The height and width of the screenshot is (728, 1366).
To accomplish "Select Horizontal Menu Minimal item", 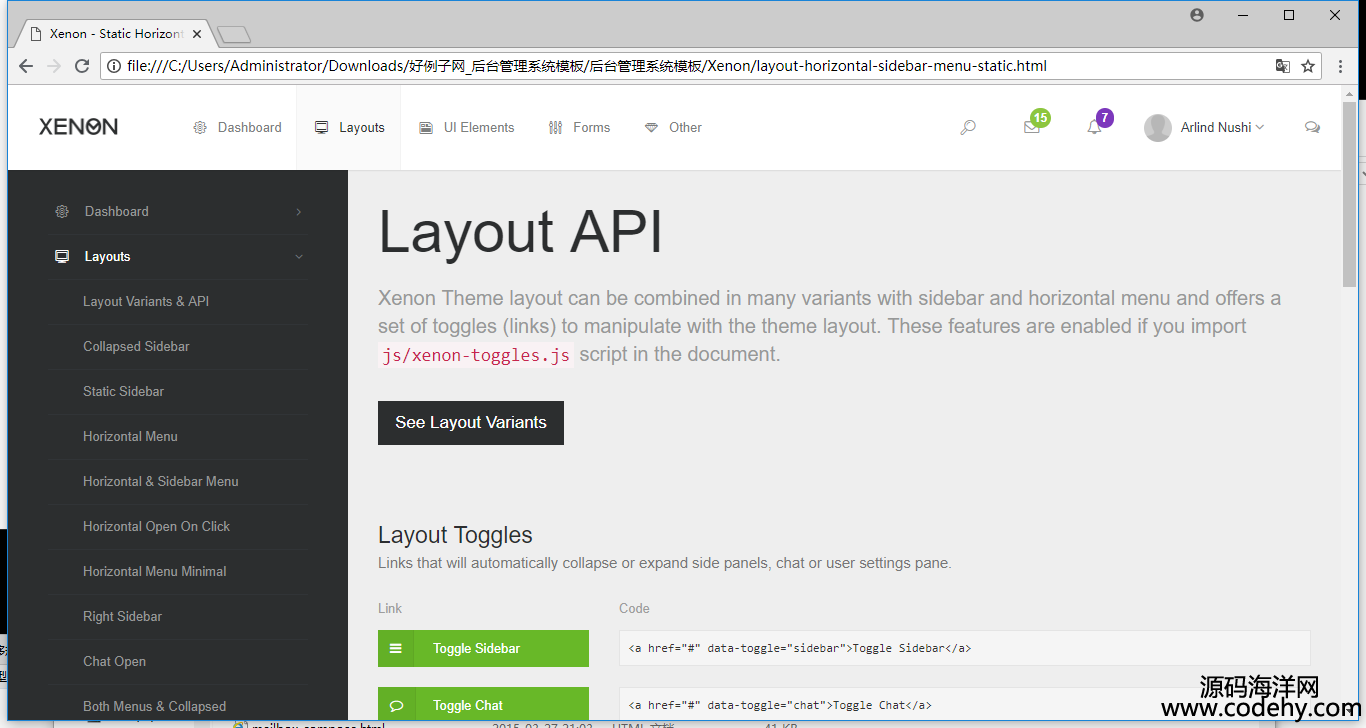I will click(x=154, y=572).
